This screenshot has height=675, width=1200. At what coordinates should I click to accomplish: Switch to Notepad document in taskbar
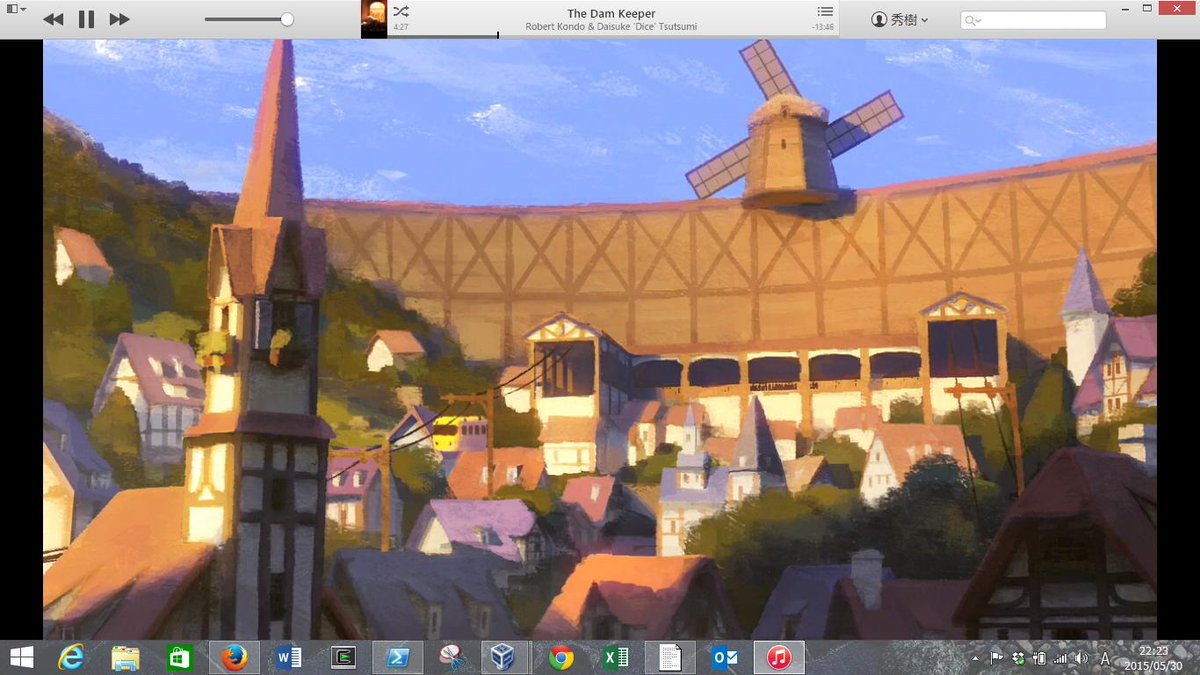669,657
